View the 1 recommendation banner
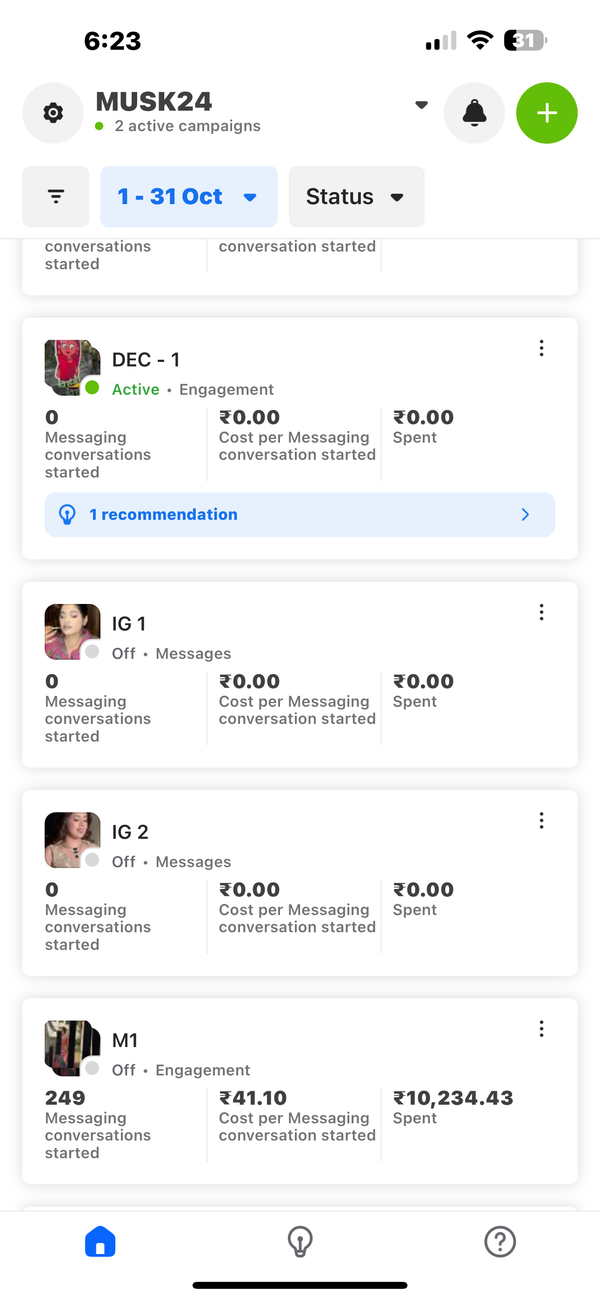The height and width of the screenshot is (1300, 600). (300, 515)
